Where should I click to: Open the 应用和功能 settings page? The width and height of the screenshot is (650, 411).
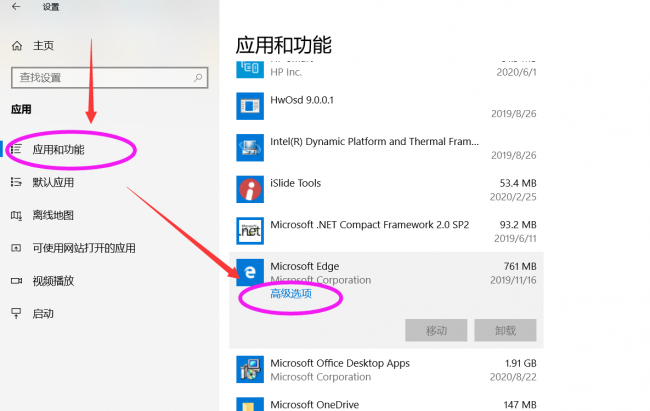coord(58,149)
